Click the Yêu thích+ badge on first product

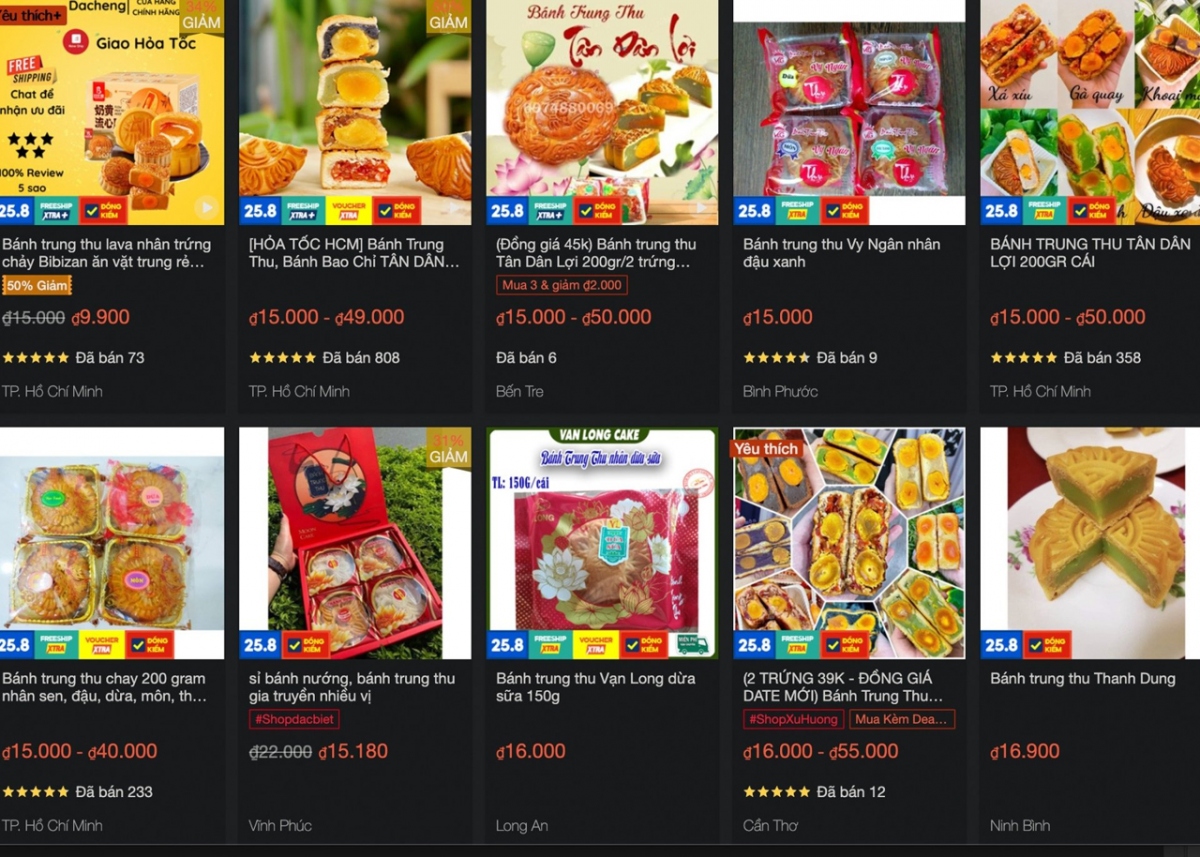(x=30, y=14)
